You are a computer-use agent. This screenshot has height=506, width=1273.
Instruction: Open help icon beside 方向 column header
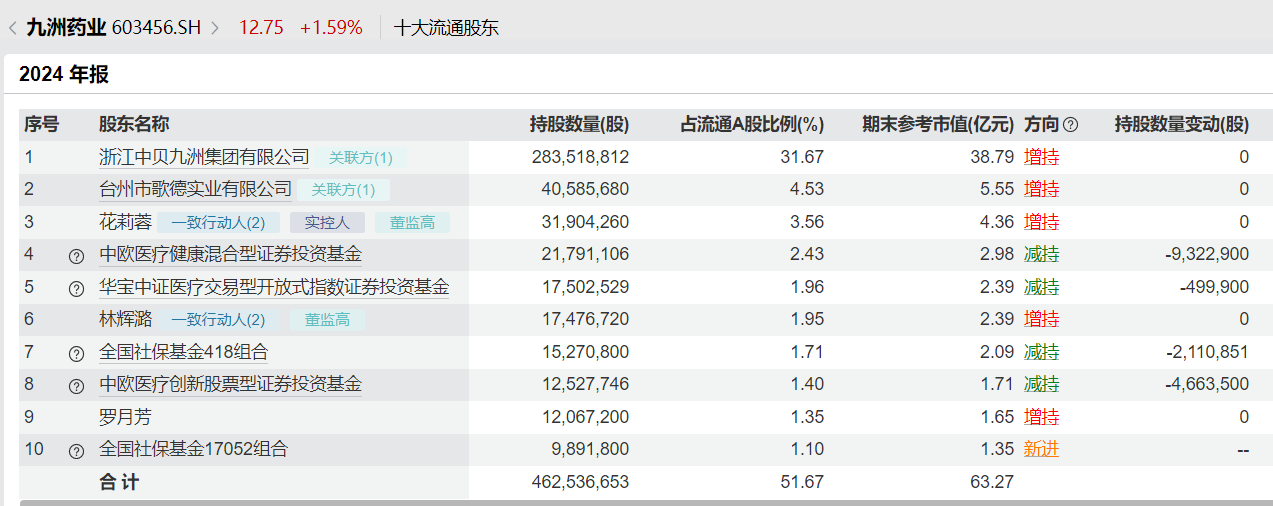1071,125
